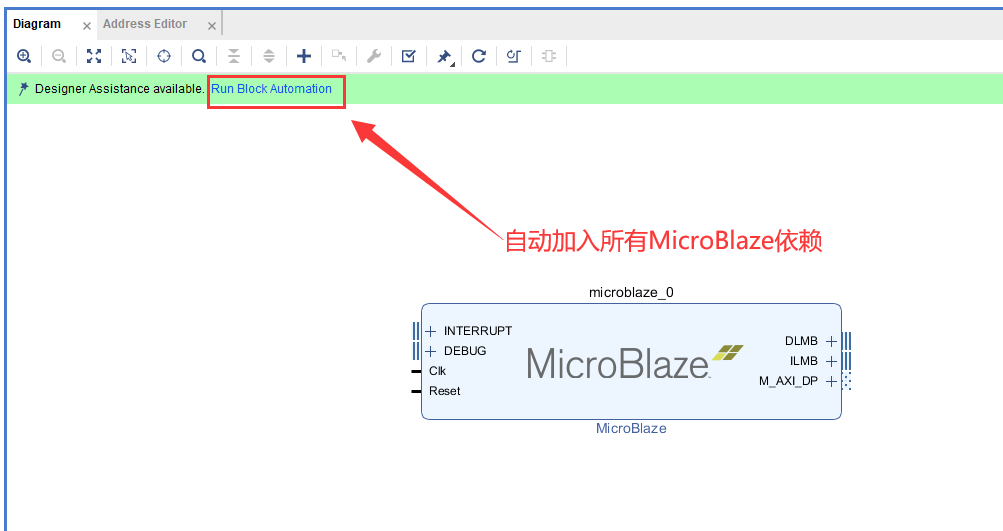Add an IP block with the plus icon
Screen dimensions: 1003x531
(x=304, y=56)
